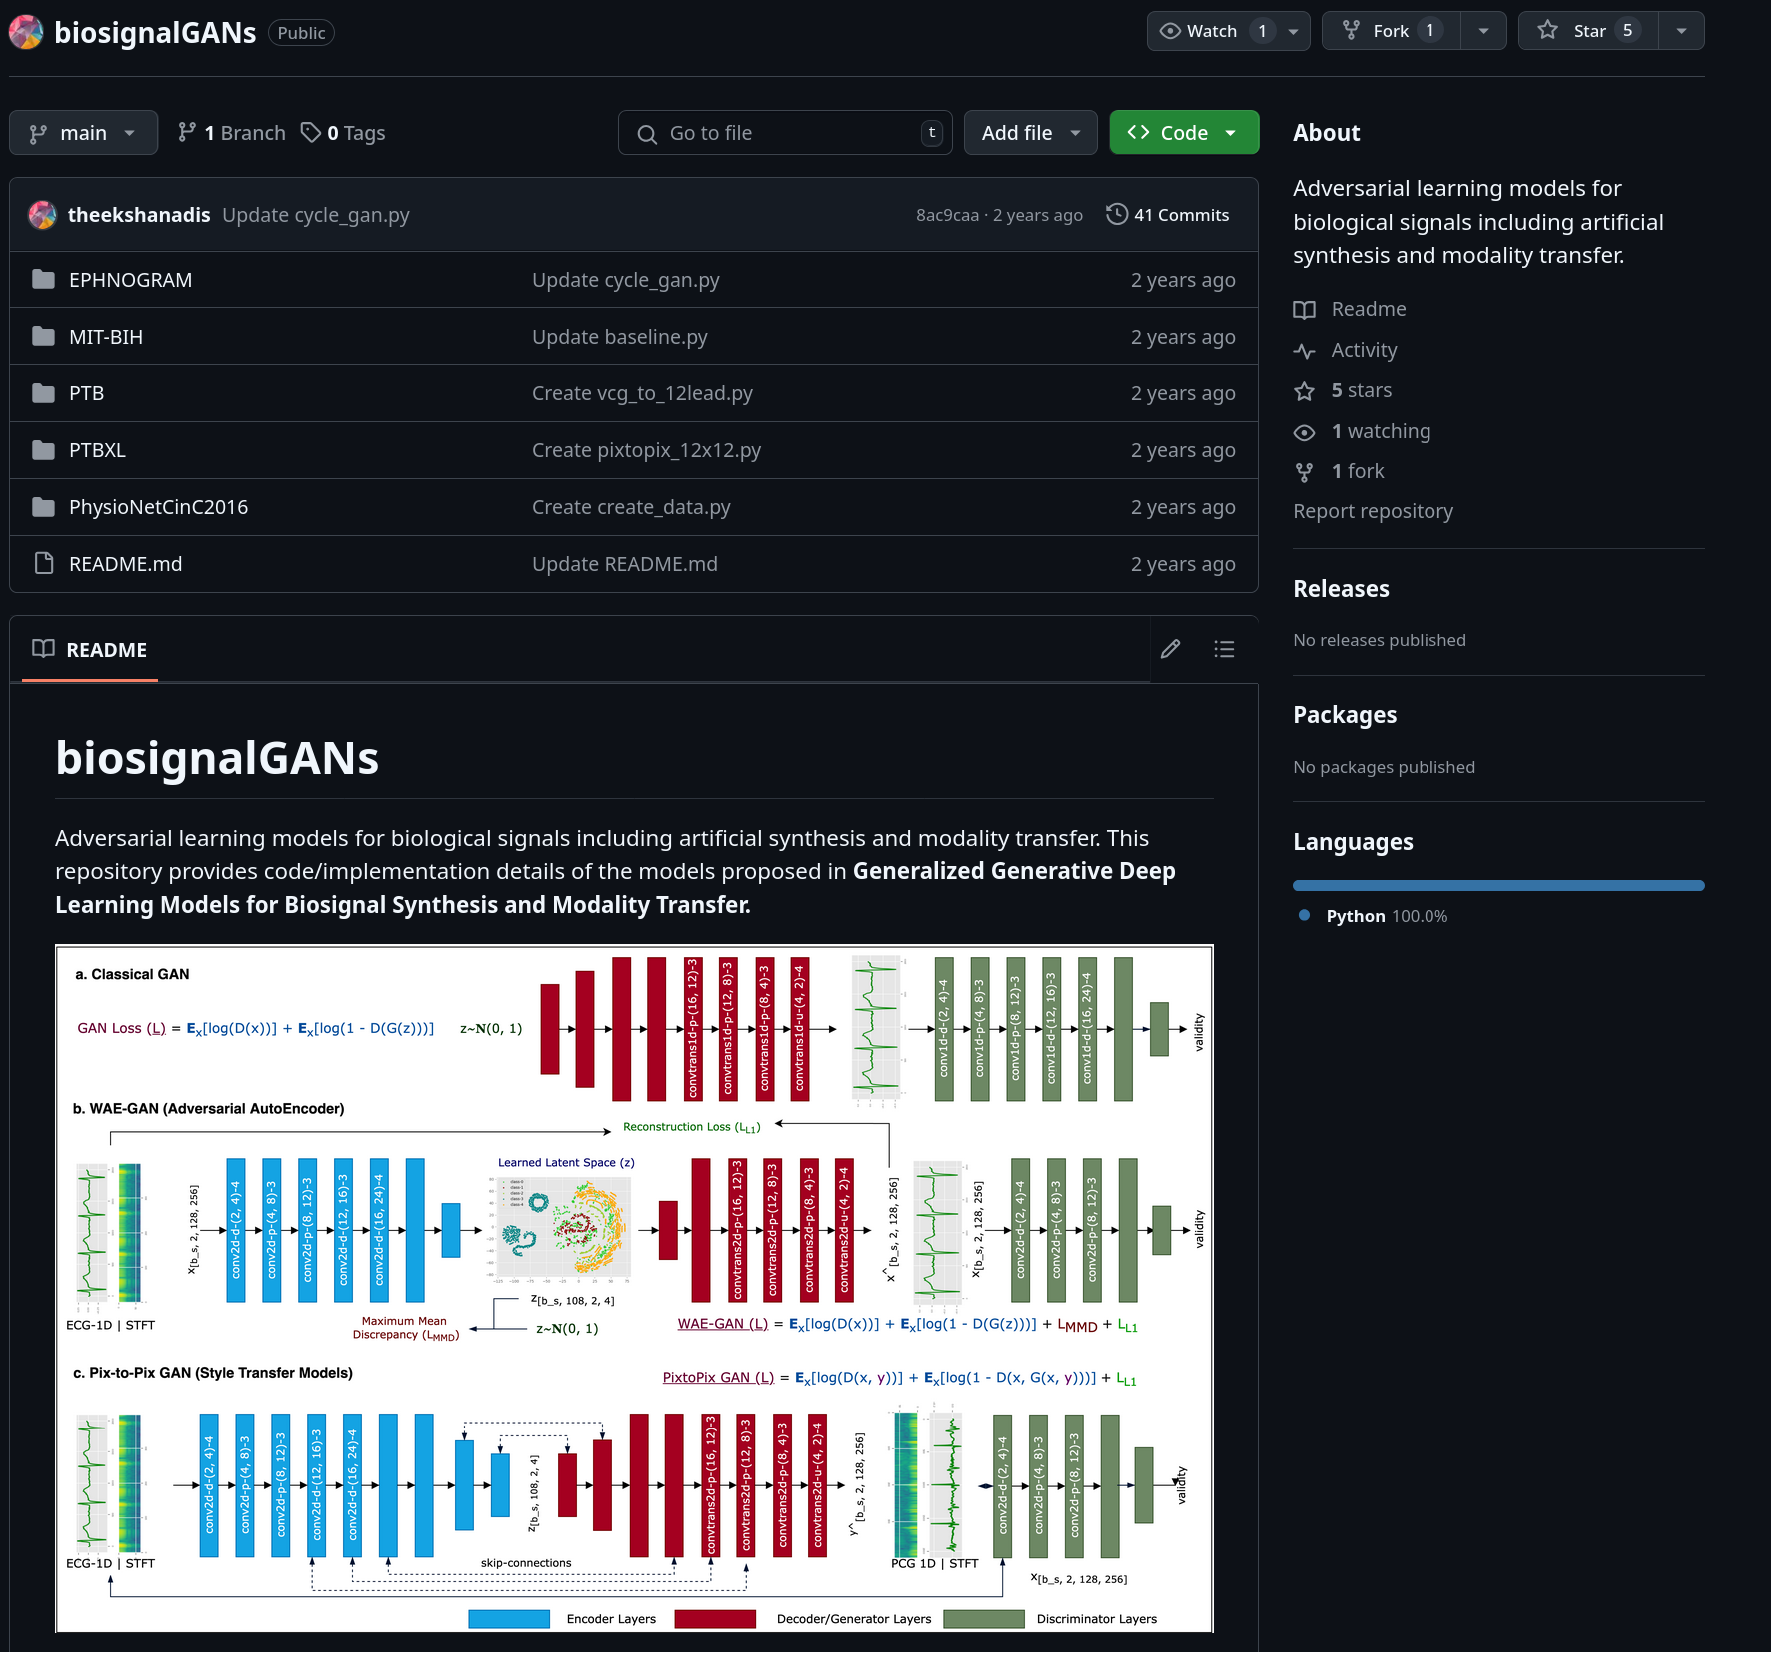This screenshot has height=1653, width=1772.
Task: Open the Activity link in About
Action: [1364, 350]
